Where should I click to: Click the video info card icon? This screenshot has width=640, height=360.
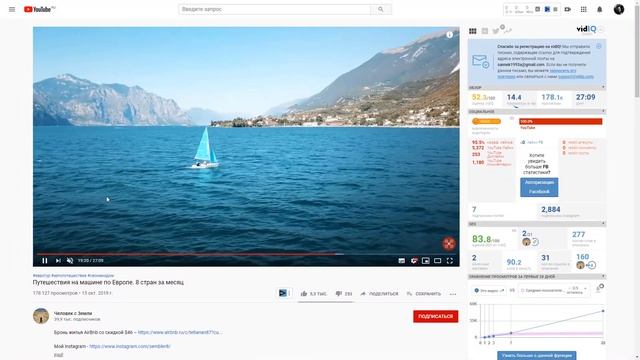point(449,35)
